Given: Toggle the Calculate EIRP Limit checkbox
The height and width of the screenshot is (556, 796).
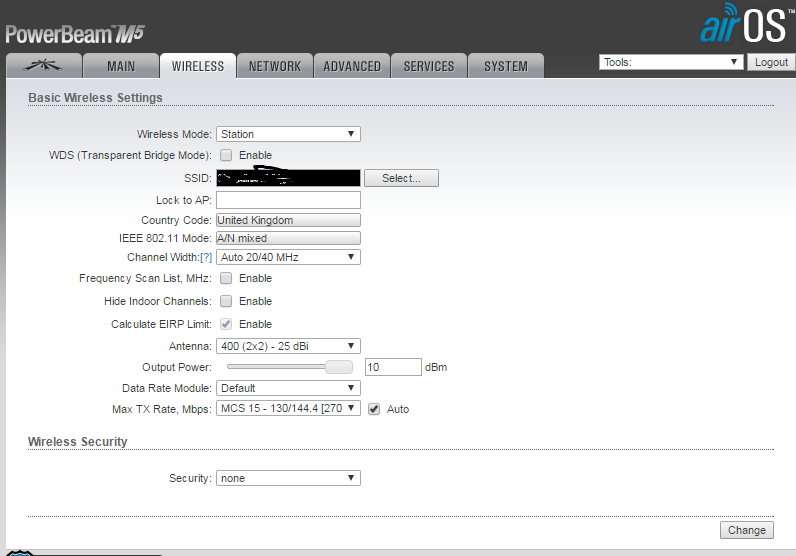Looking at the screenshot, I should point(226,324).
